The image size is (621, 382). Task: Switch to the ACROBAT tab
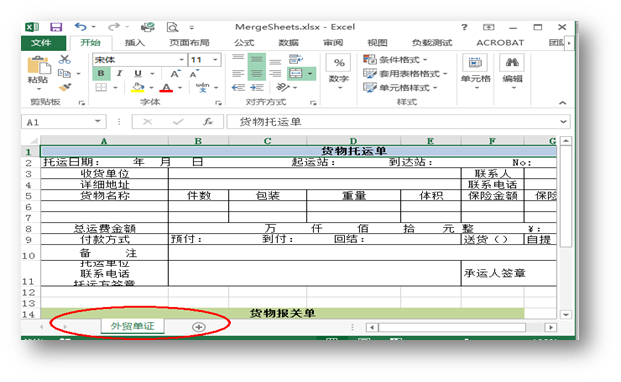(500, 42)
